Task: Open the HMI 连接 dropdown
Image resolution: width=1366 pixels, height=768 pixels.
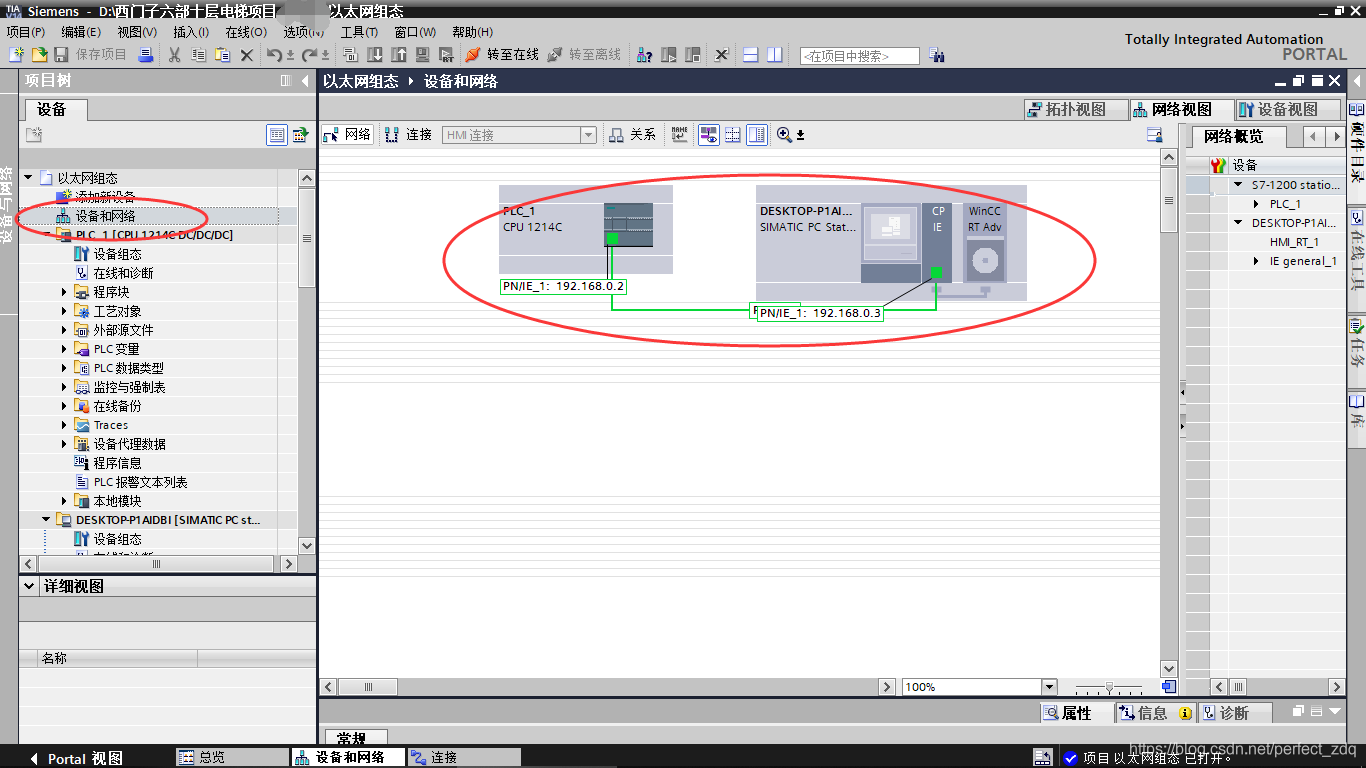Action: (589, 134)
